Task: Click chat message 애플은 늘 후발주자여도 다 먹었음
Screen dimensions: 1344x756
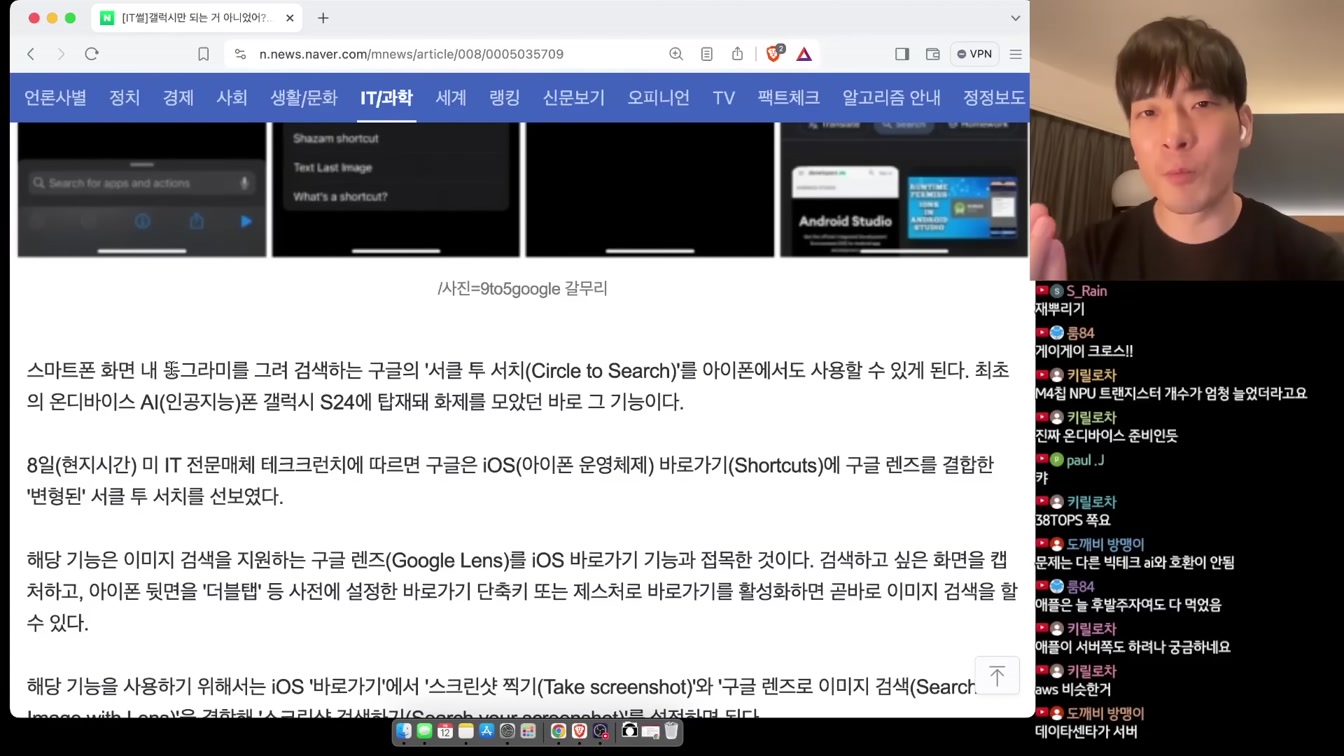Action: tap(1128, 605)
